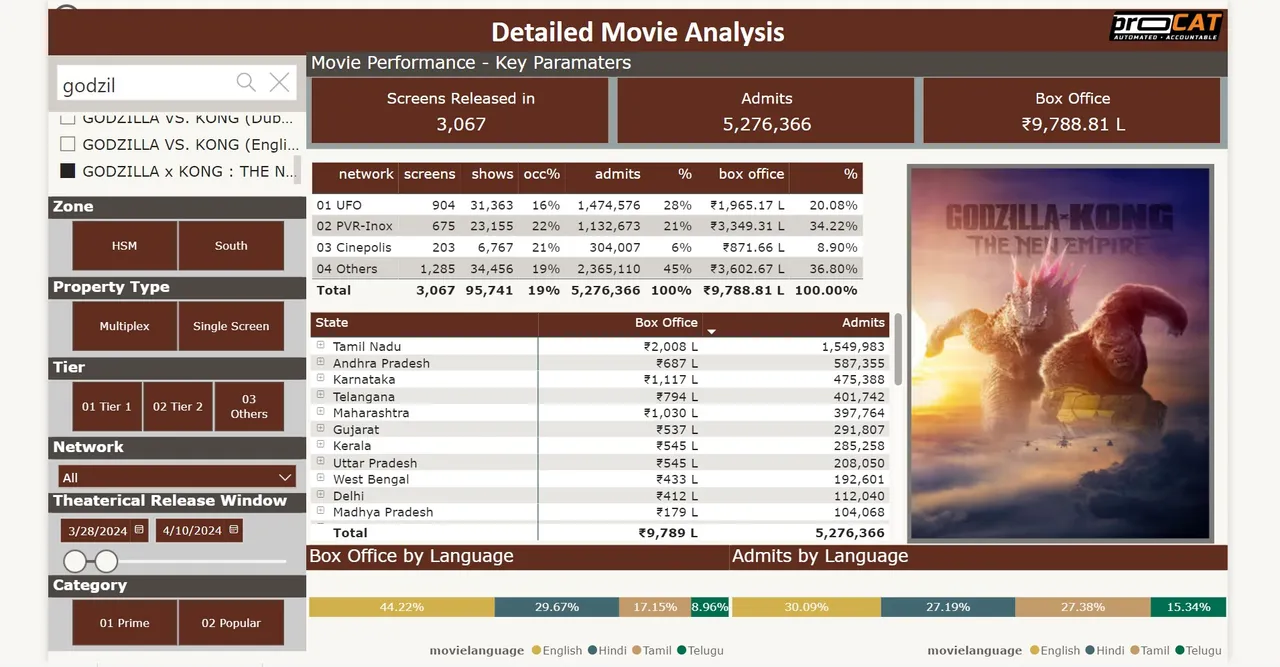Choose the 03 Others tier filter
The width and height of the screenshot is (1280, 667).
(249, 406)
